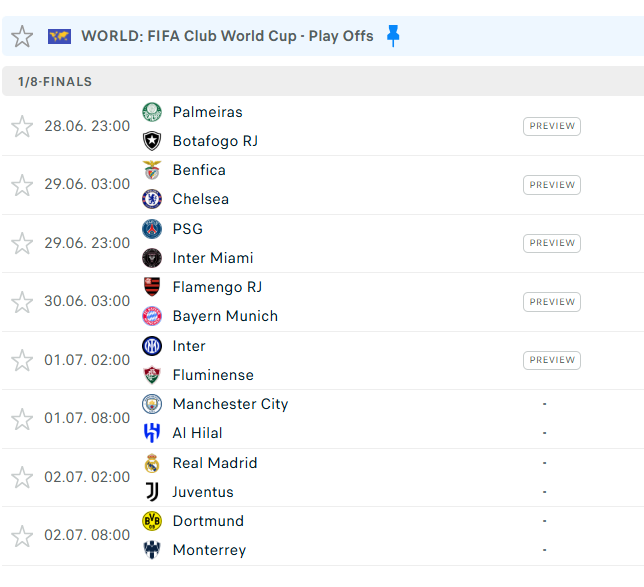Click the Palmeiras team crest
This screenshot has width=644, height=587.
coord(152,112)
